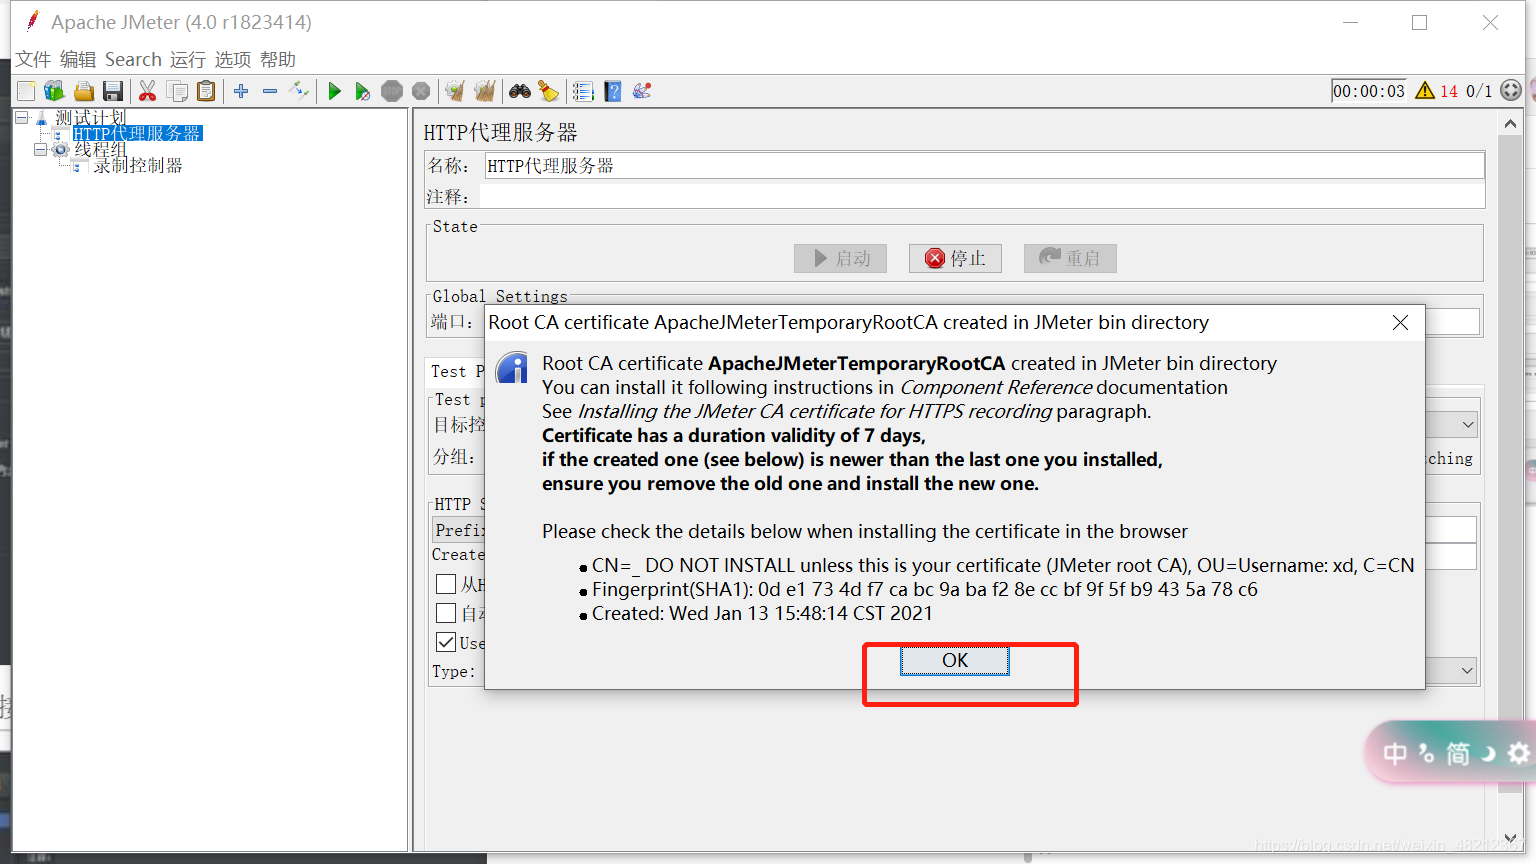Click the Fingerprint(SHA1) line in dialog

click(x=924, y=590)
